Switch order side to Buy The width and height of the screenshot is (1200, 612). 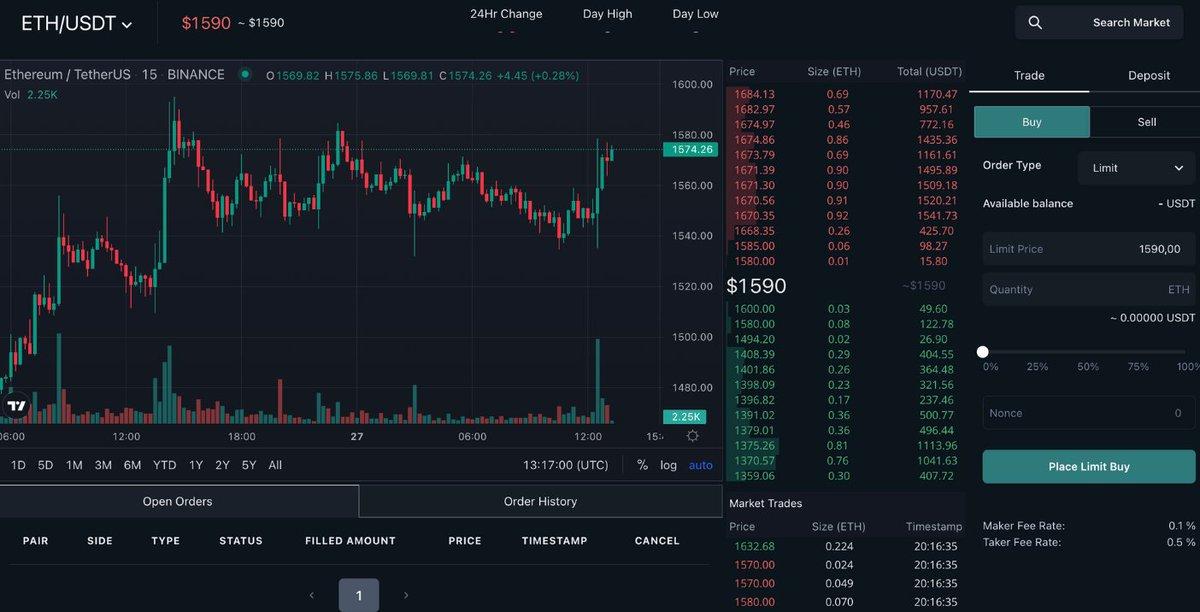(x=1032, y=122)
